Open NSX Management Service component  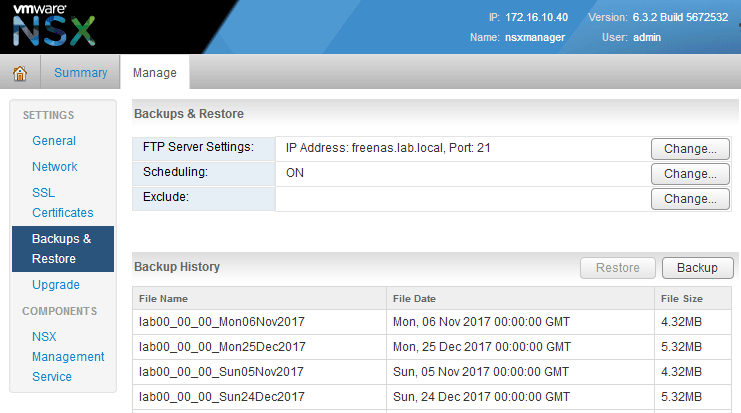[x=67, y=357]
